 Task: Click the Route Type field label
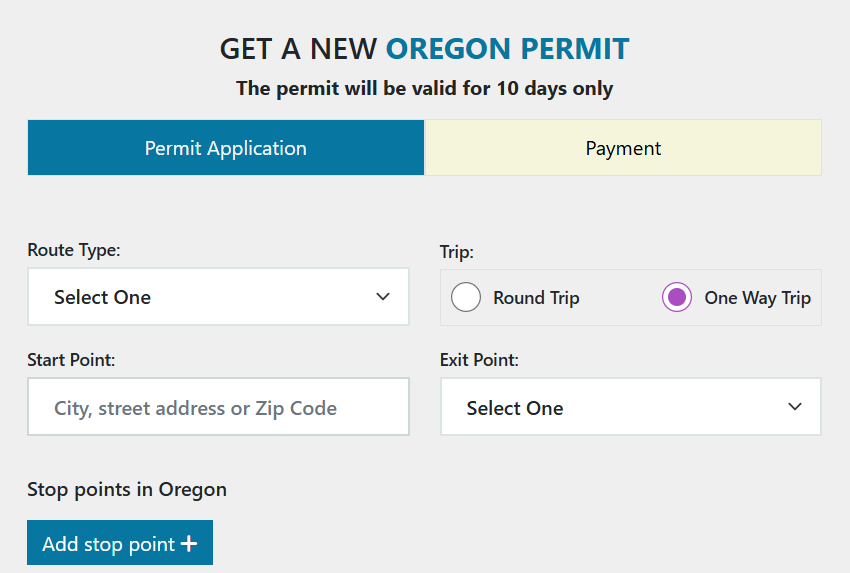point(74,250)
